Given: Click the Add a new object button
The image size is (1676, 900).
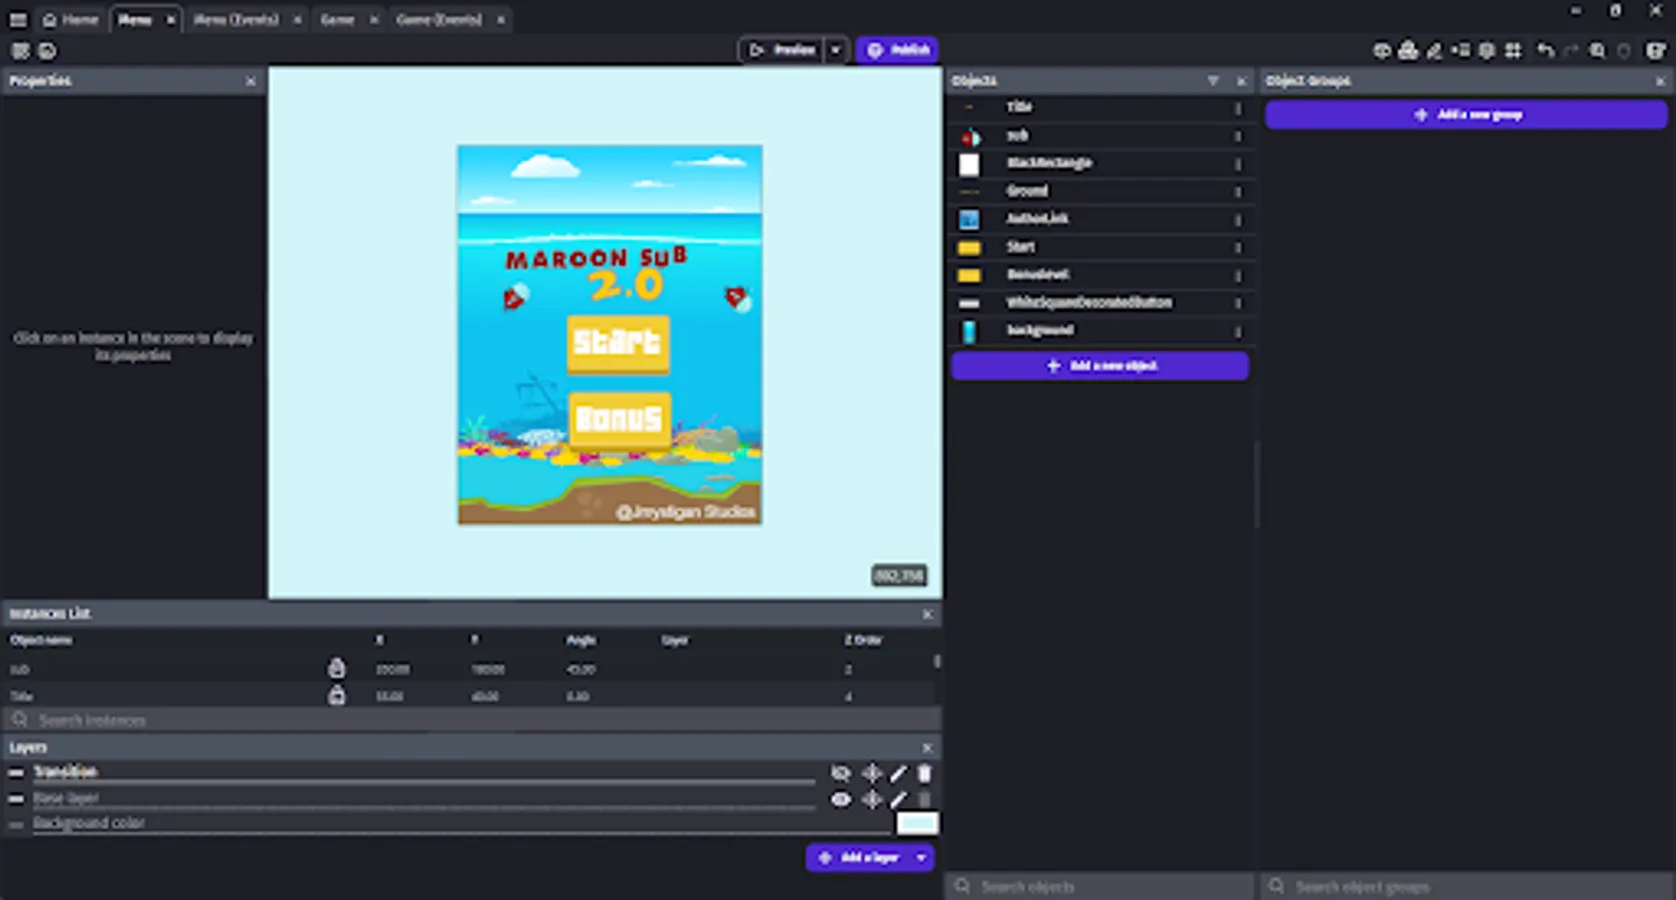Looking at the screenshot, I should click(x=1100, y=366).
